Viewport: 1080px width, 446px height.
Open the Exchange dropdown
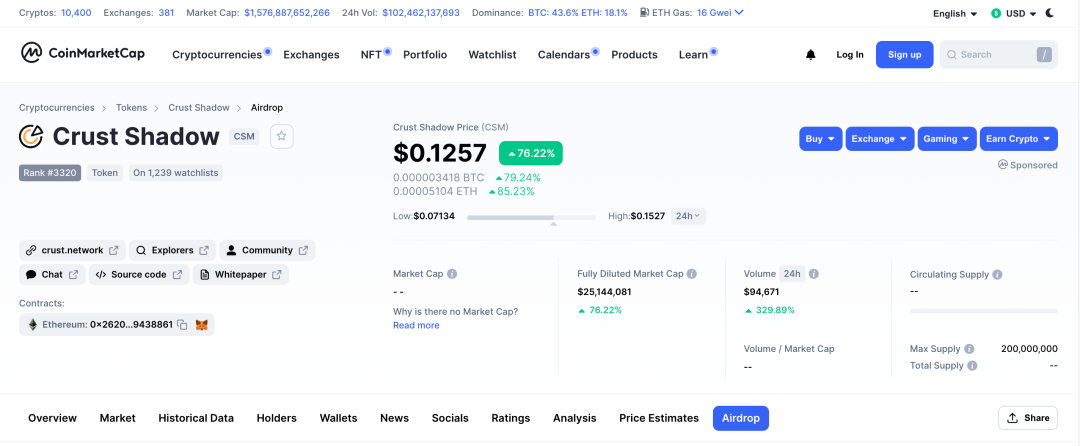(x=880, y=138)
